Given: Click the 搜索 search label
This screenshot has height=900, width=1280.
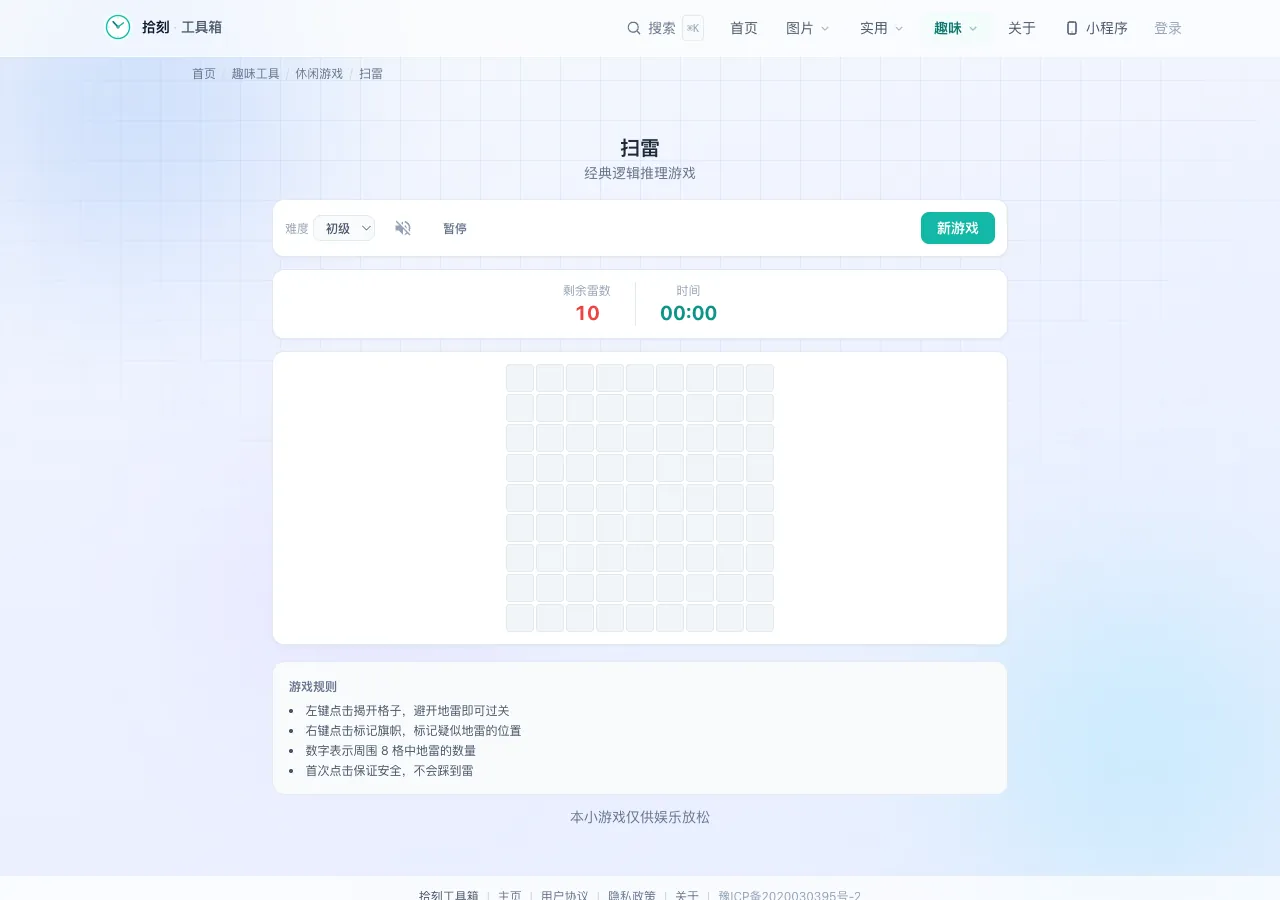Looking at the screenshot, I should [x=662, y=28].
